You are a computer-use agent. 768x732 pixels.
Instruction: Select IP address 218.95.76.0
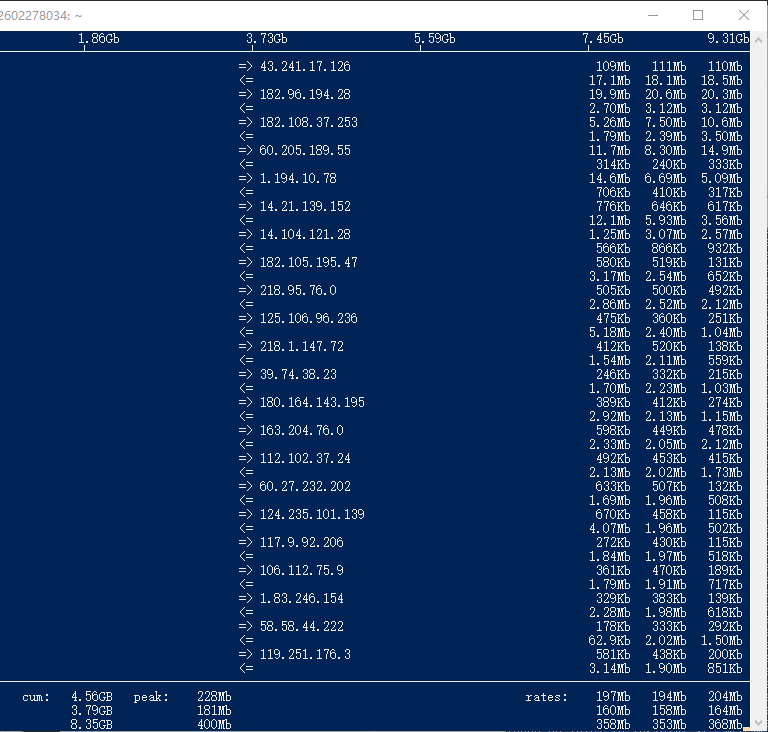298,290
